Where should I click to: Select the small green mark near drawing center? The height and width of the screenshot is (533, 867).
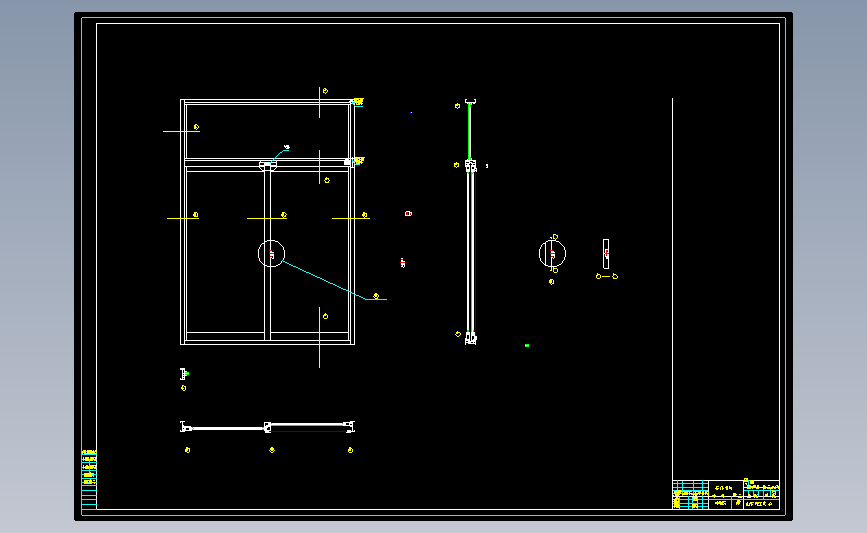(527, 346)
